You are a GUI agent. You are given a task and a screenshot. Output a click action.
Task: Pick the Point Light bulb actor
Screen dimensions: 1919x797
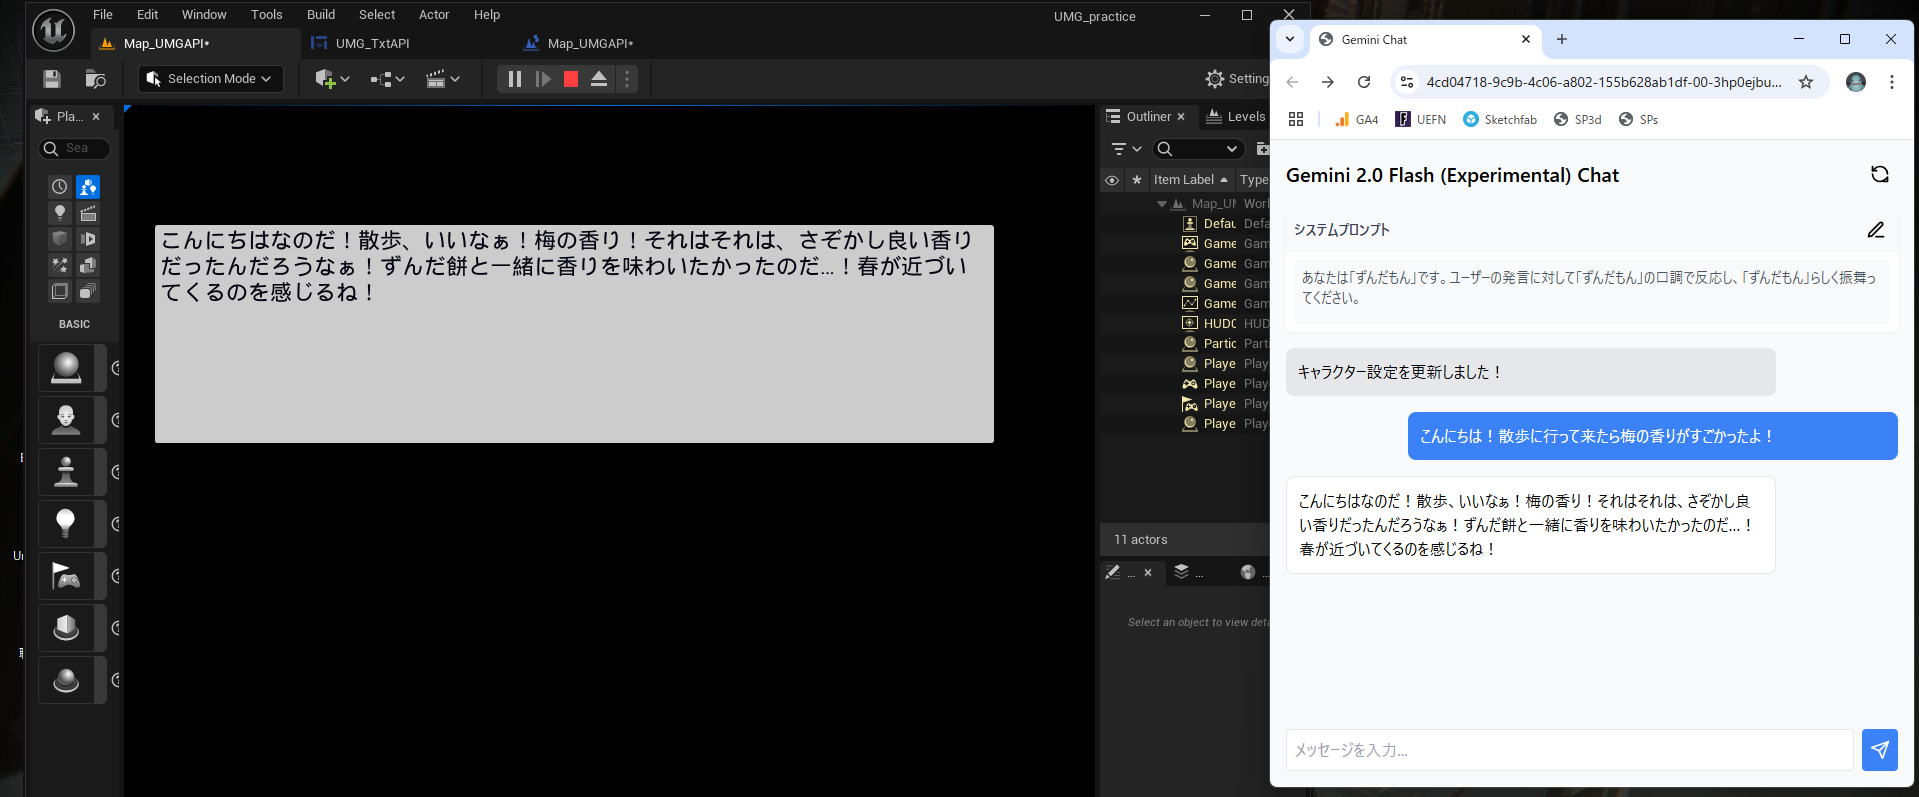pyautogui.click(x=66, y=524)
